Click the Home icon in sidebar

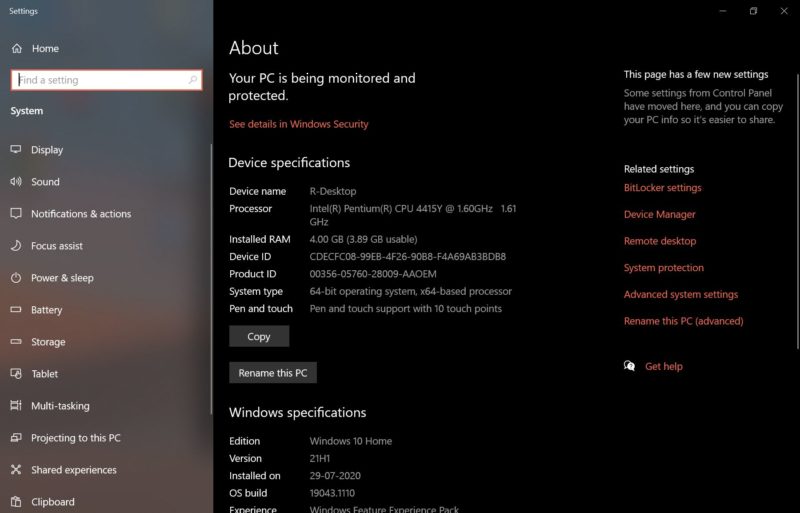pos(17,48)
